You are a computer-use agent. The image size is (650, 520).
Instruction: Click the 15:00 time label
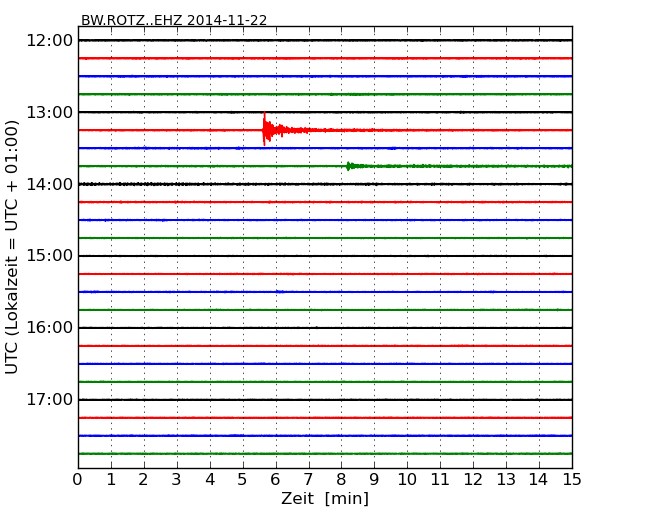tap(50, 256)
